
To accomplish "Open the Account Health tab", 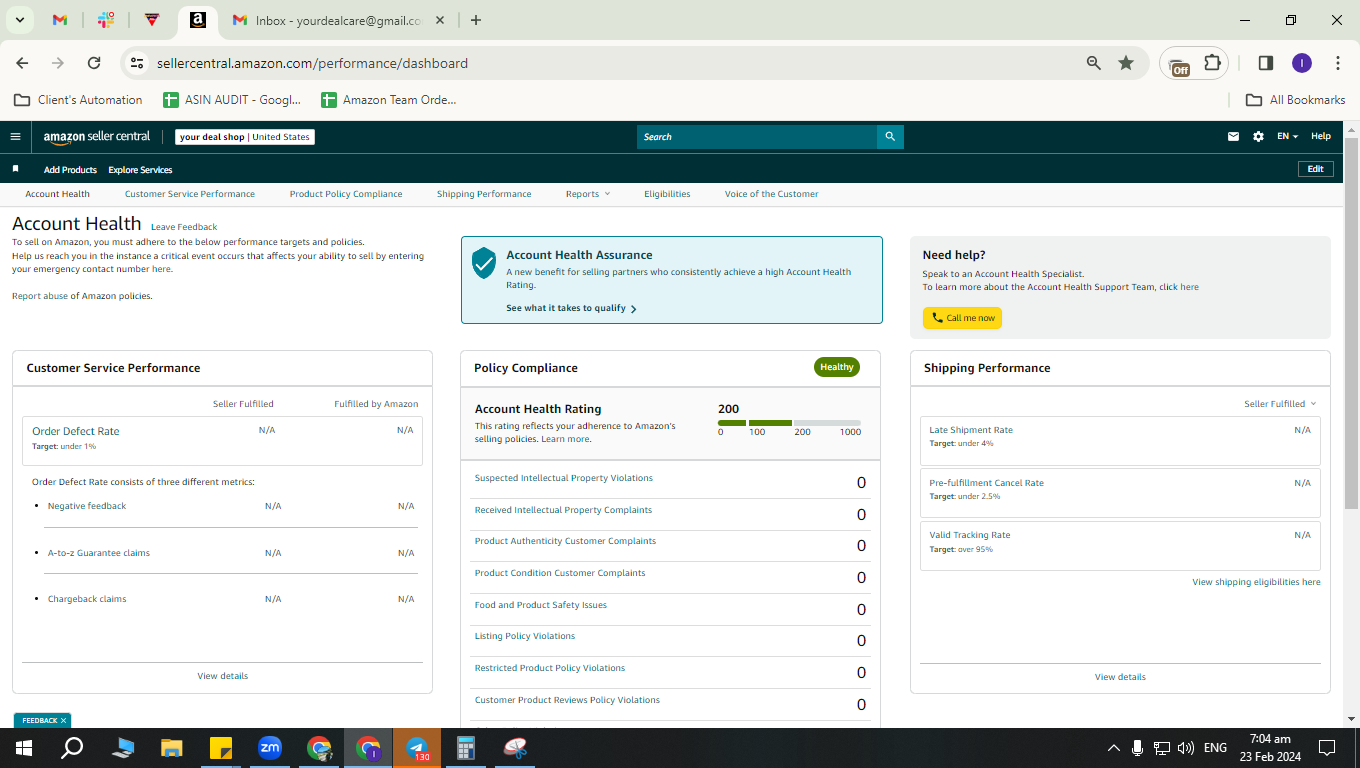I will 58,194.
